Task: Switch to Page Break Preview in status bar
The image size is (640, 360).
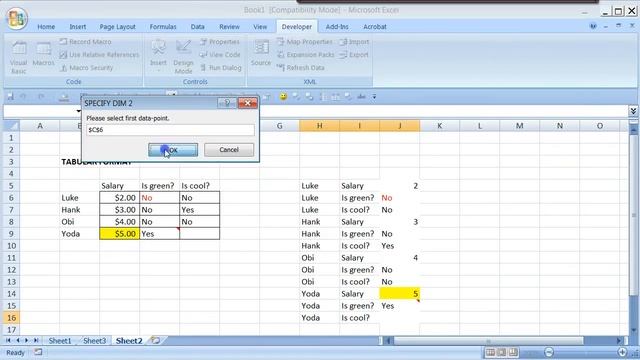Action: click(513, 352)
